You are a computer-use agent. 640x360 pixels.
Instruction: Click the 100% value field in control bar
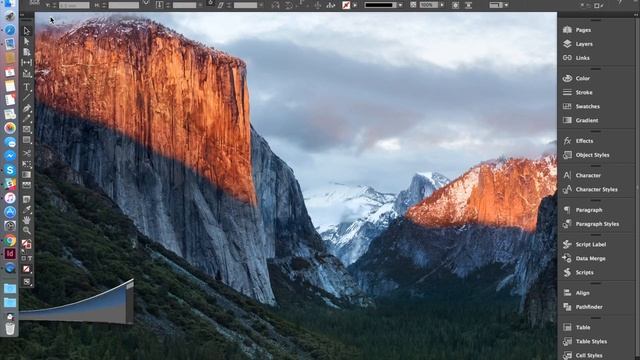click(429, 5)
